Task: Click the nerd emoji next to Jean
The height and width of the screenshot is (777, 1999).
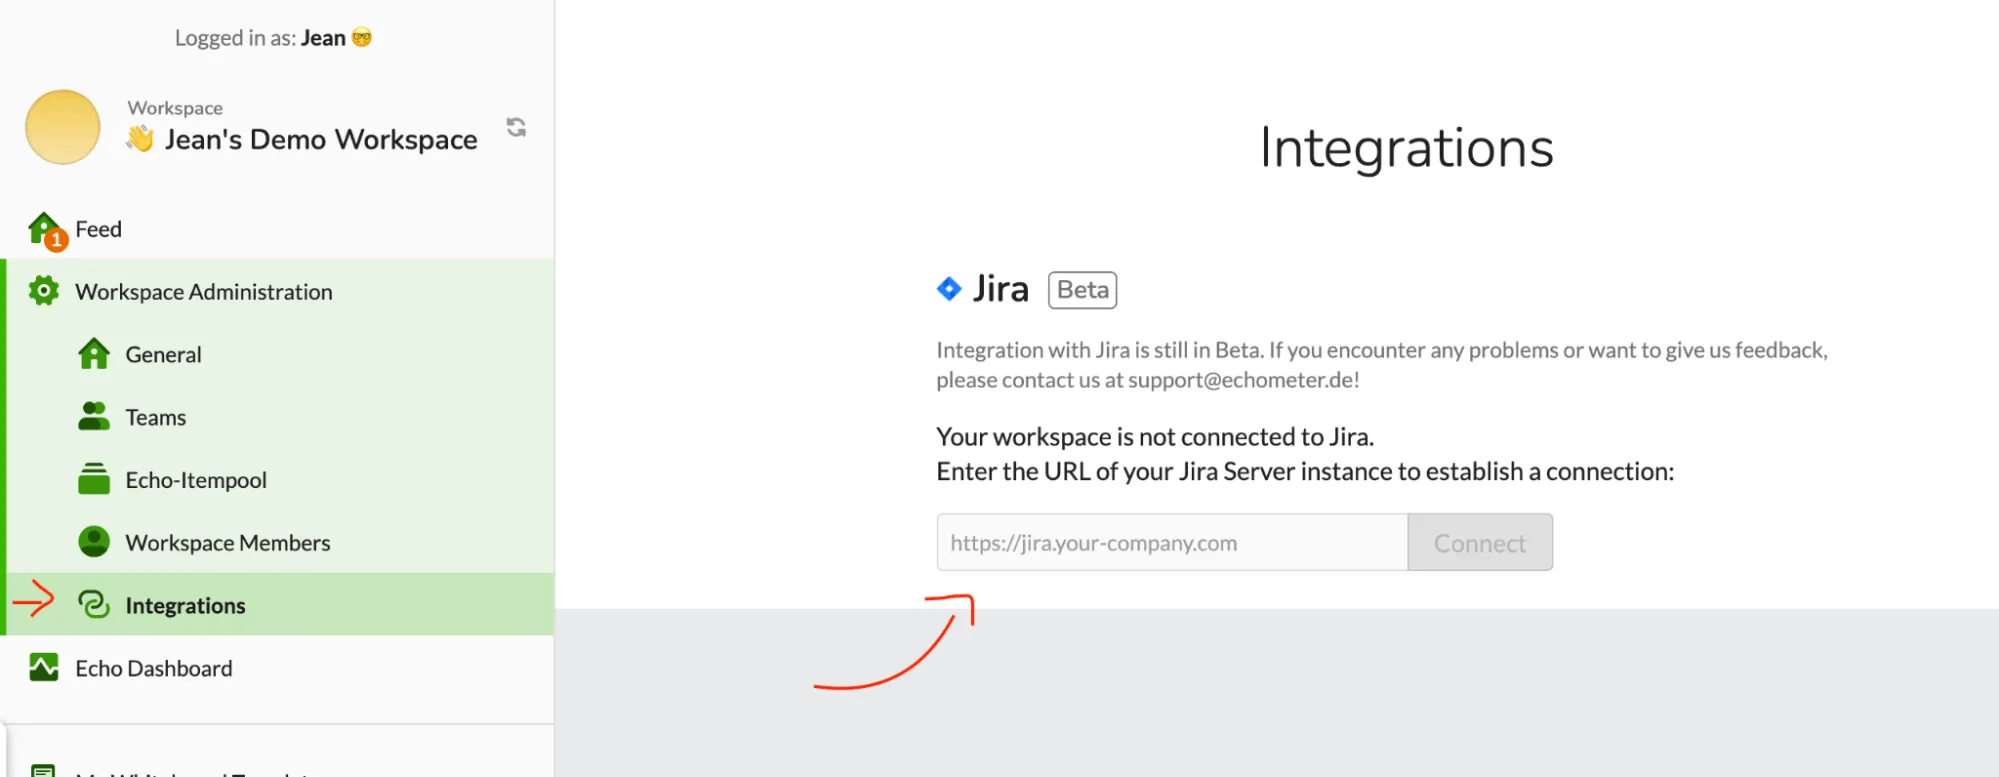Action: (x=362, y=37)
